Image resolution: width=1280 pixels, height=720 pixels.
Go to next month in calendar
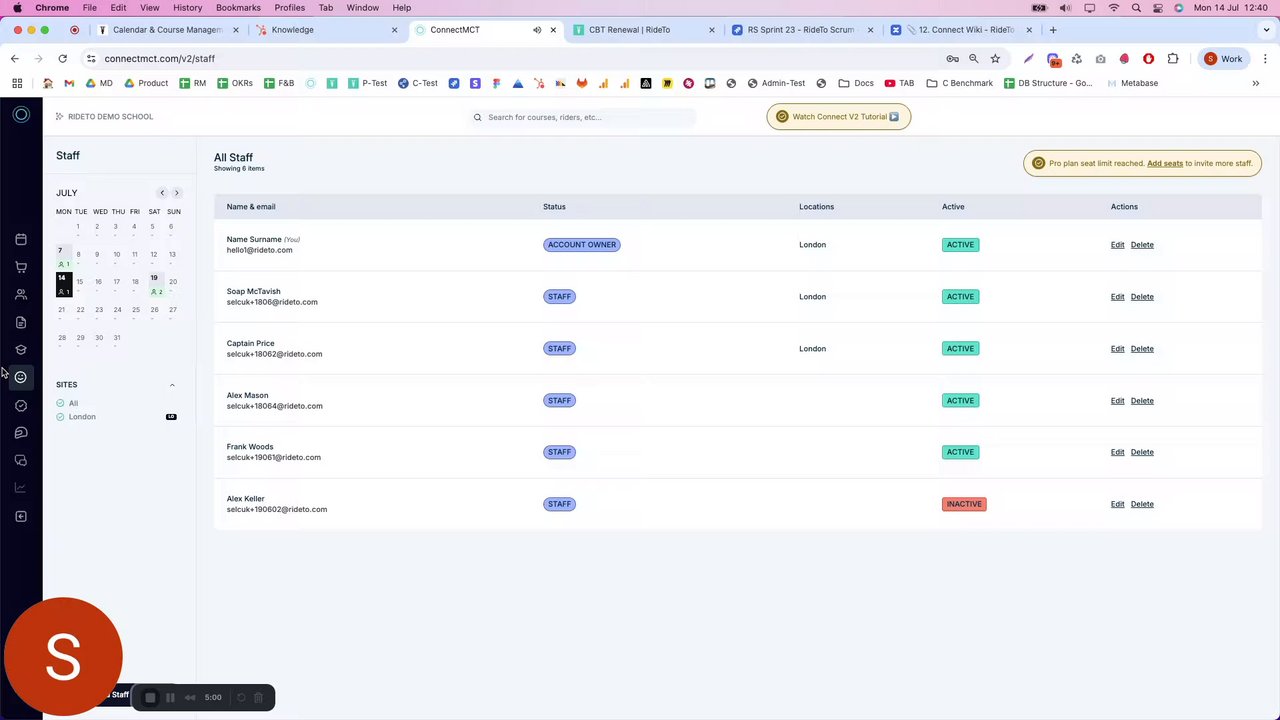point(177,193)
